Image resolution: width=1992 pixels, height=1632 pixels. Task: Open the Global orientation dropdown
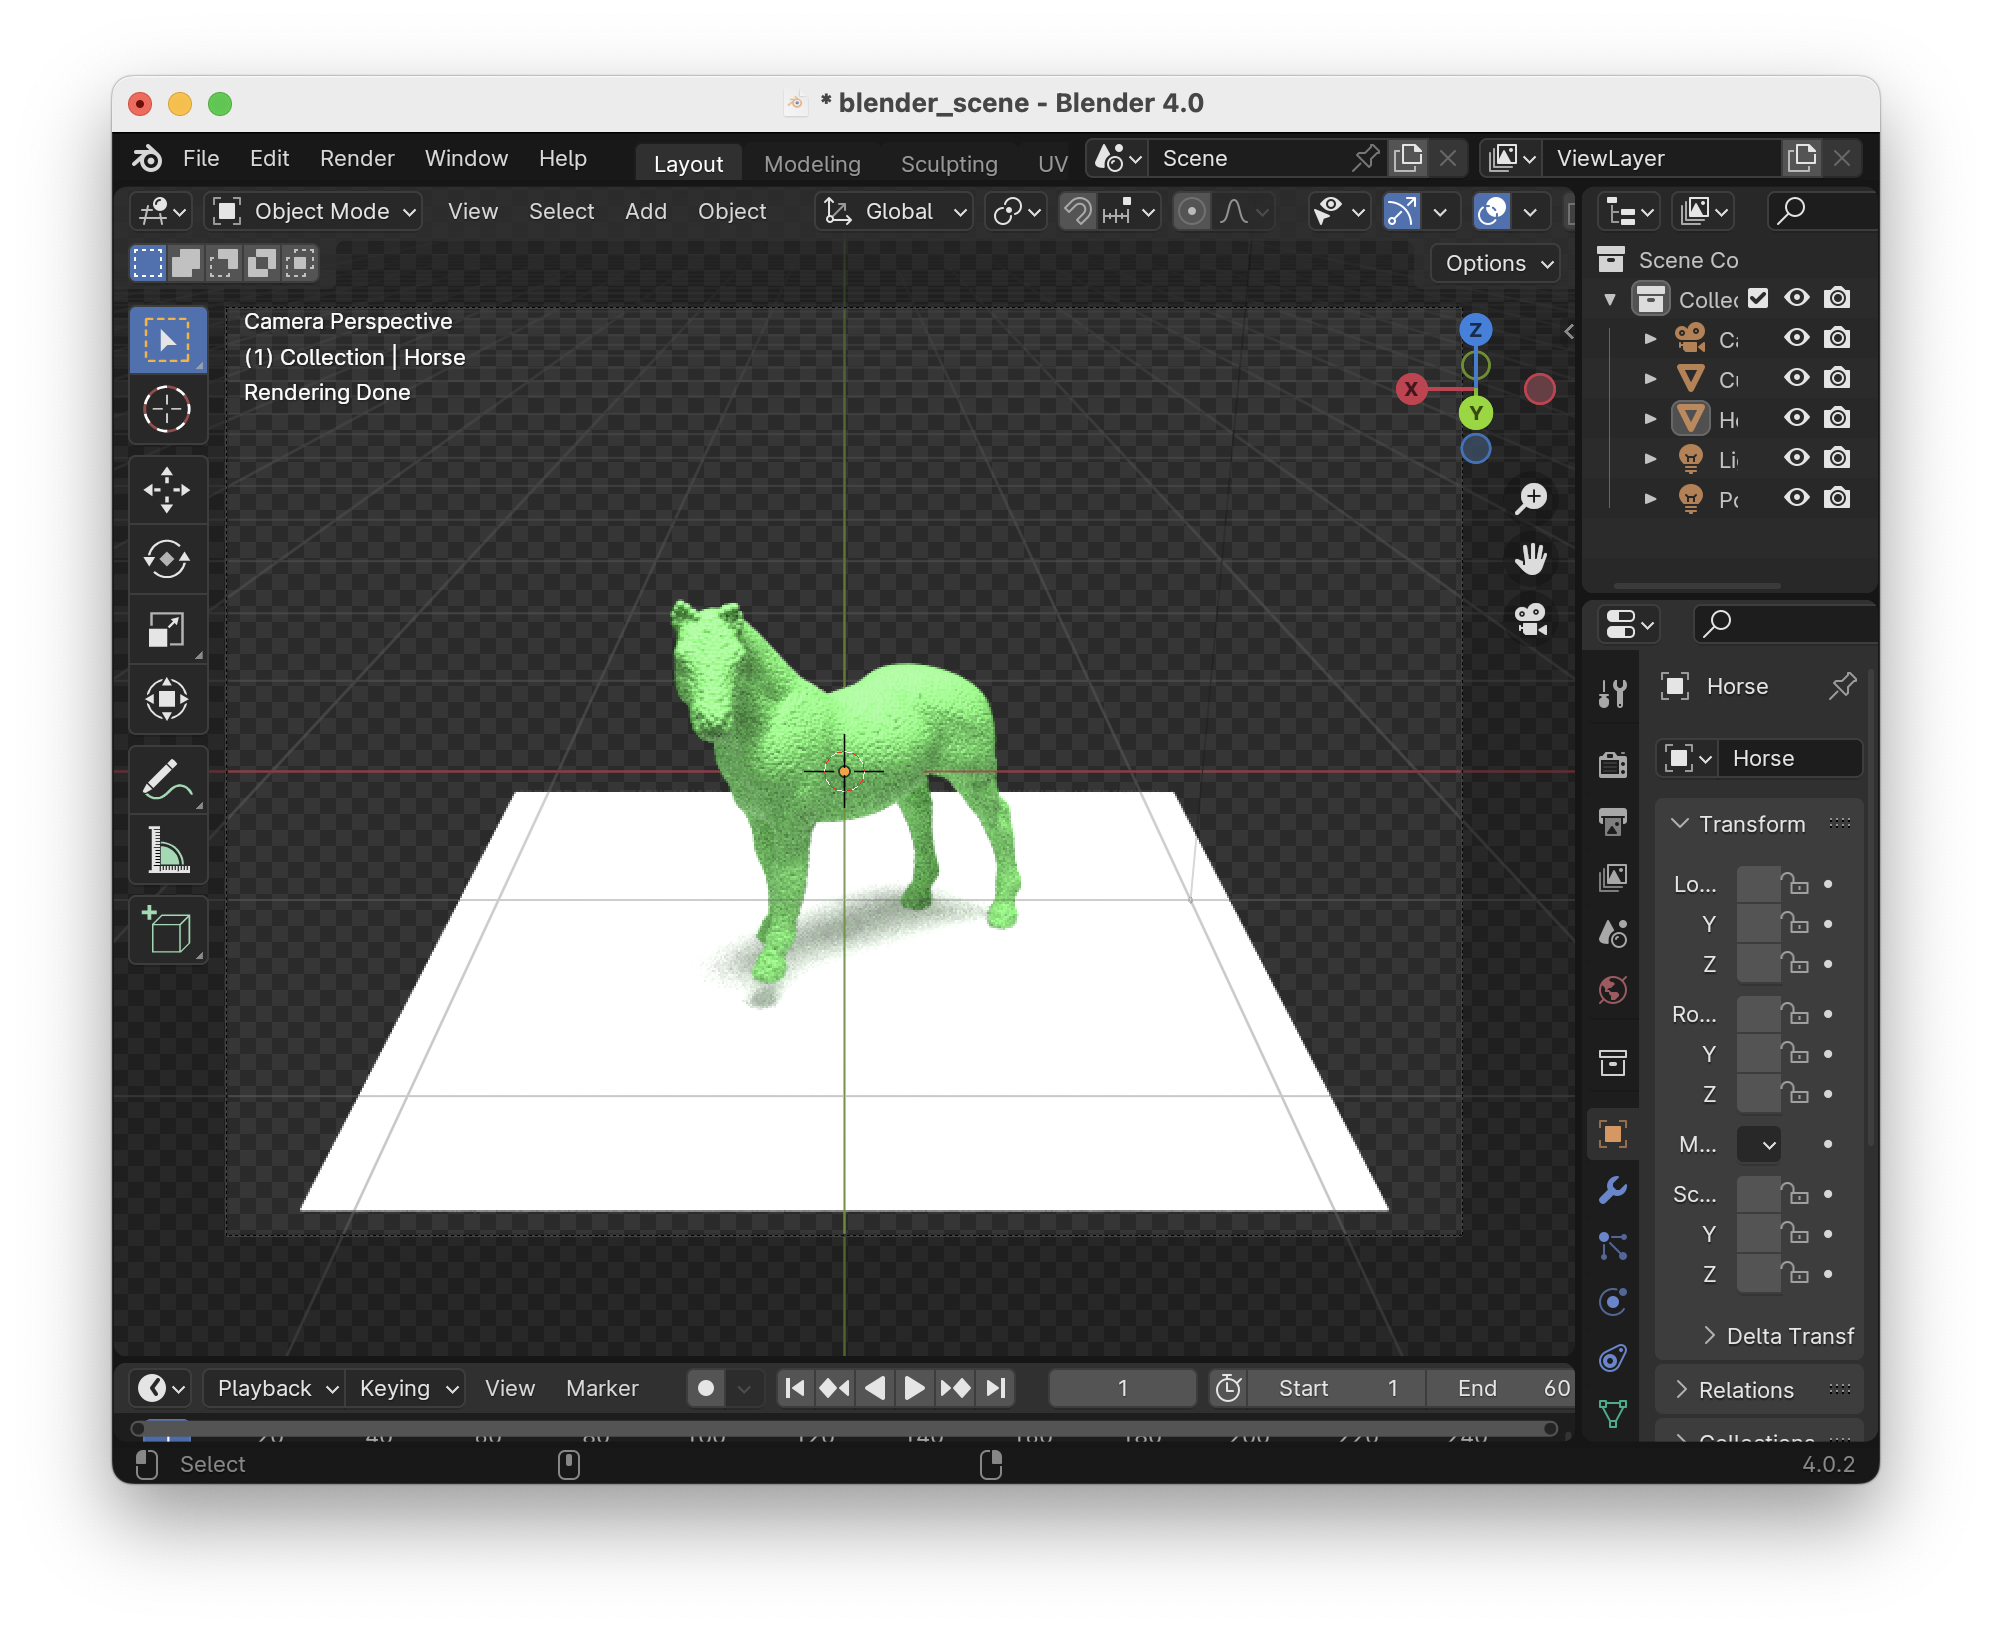pos(895,211)
